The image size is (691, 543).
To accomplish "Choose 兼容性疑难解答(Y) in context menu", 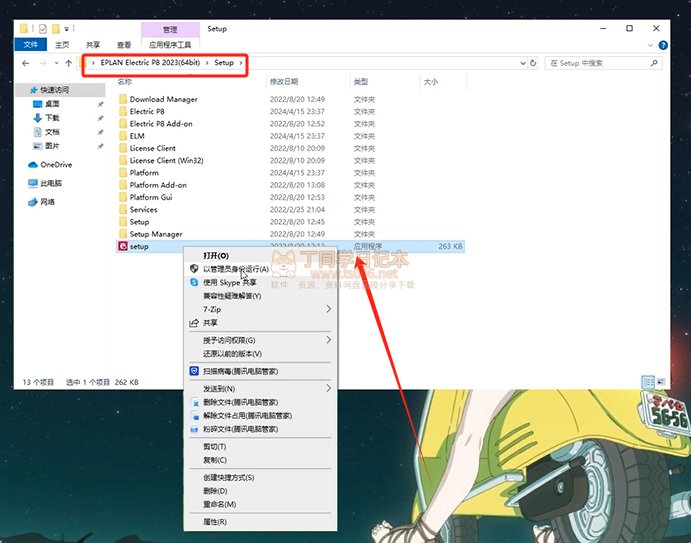I will click(260, 296).
